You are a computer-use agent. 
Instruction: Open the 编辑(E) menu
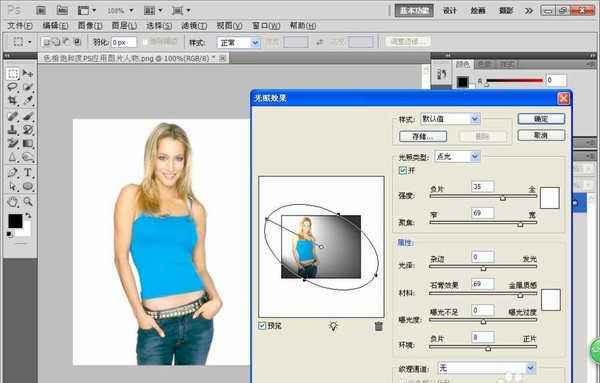tap(55, 26)
